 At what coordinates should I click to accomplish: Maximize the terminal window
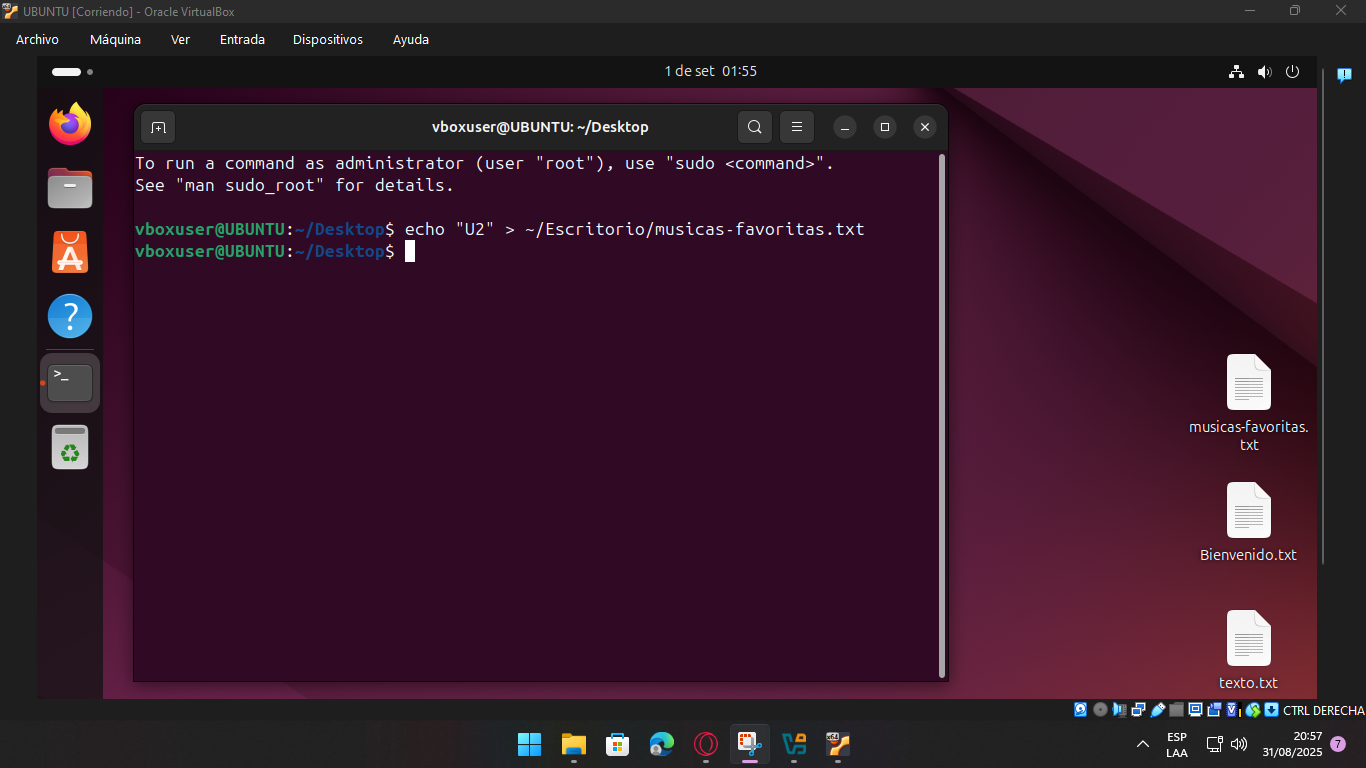[x=885, y=127]
